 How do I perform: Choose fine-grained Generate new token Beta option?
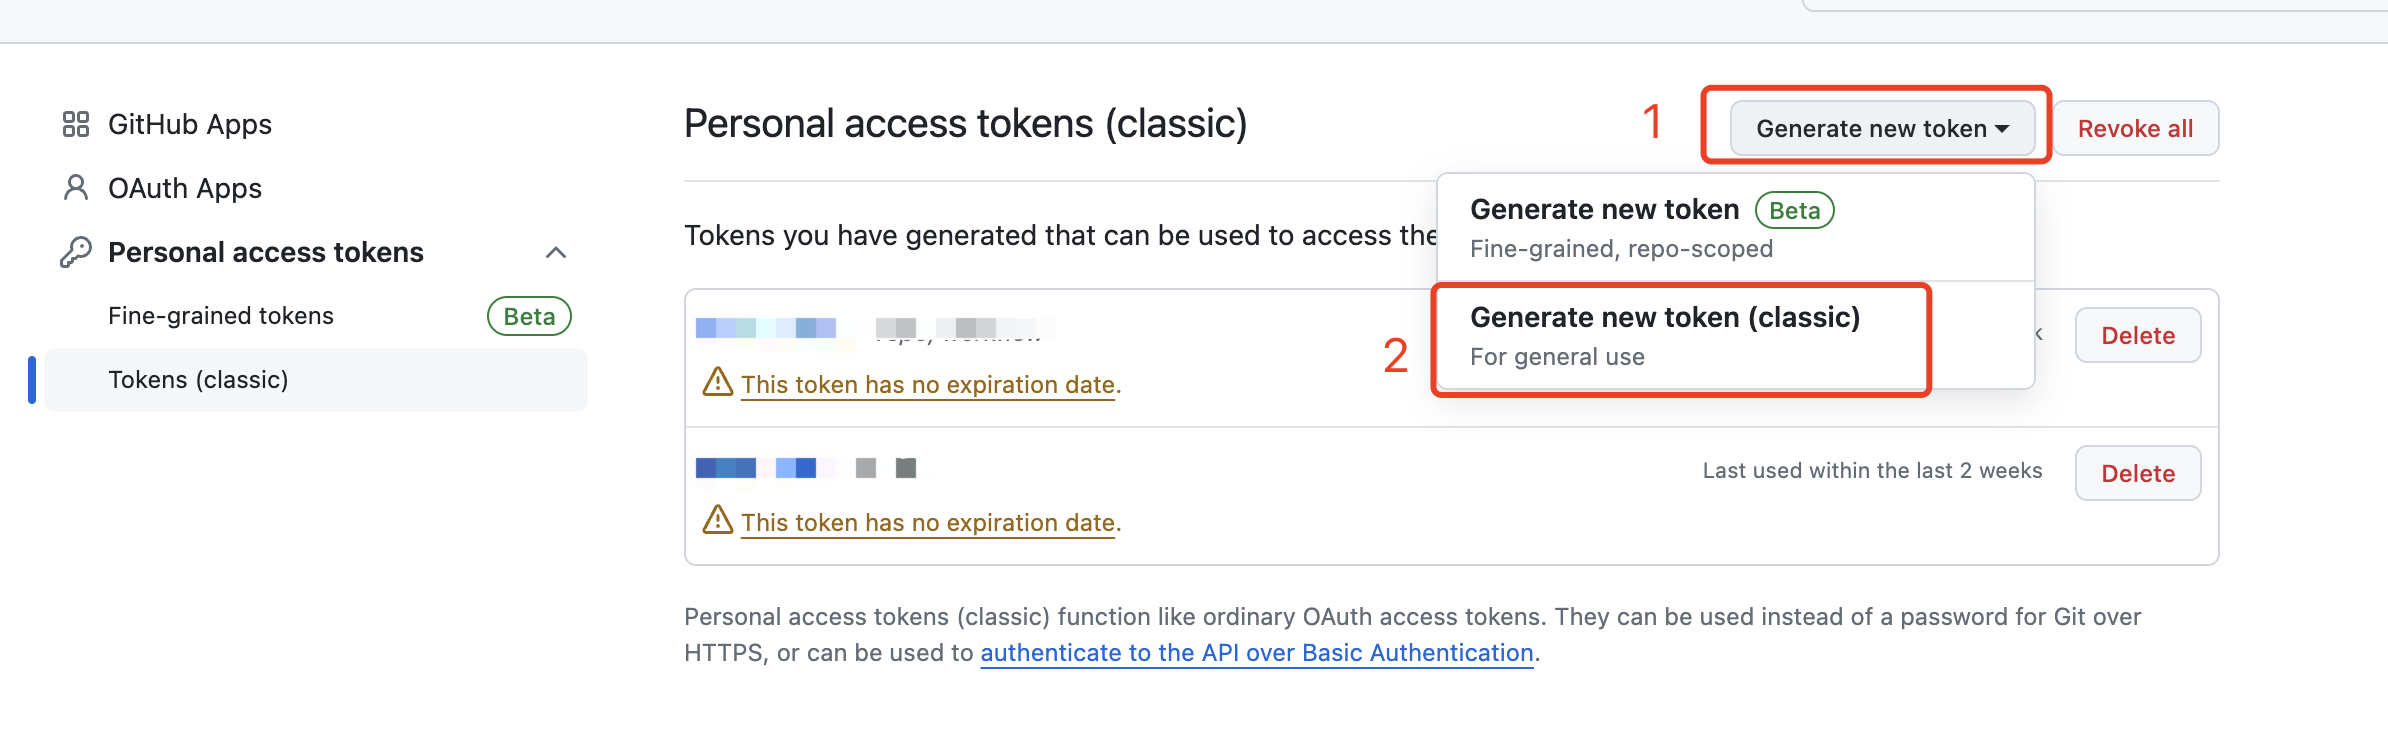pos(1736,228)
